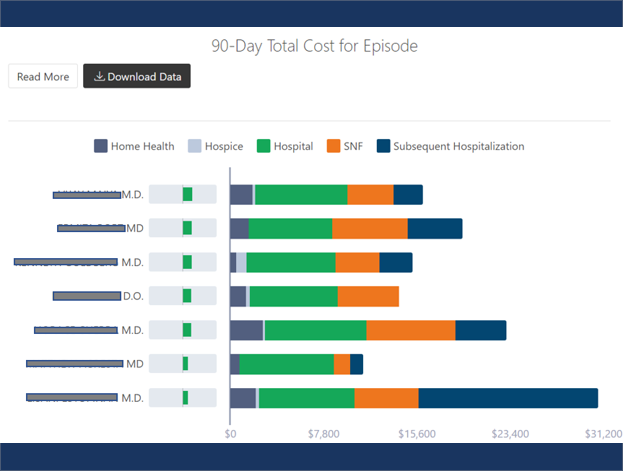The width and height of the screenshot is (624, 472).
Task: Click the $0 axis label
Action: [230, 434]
